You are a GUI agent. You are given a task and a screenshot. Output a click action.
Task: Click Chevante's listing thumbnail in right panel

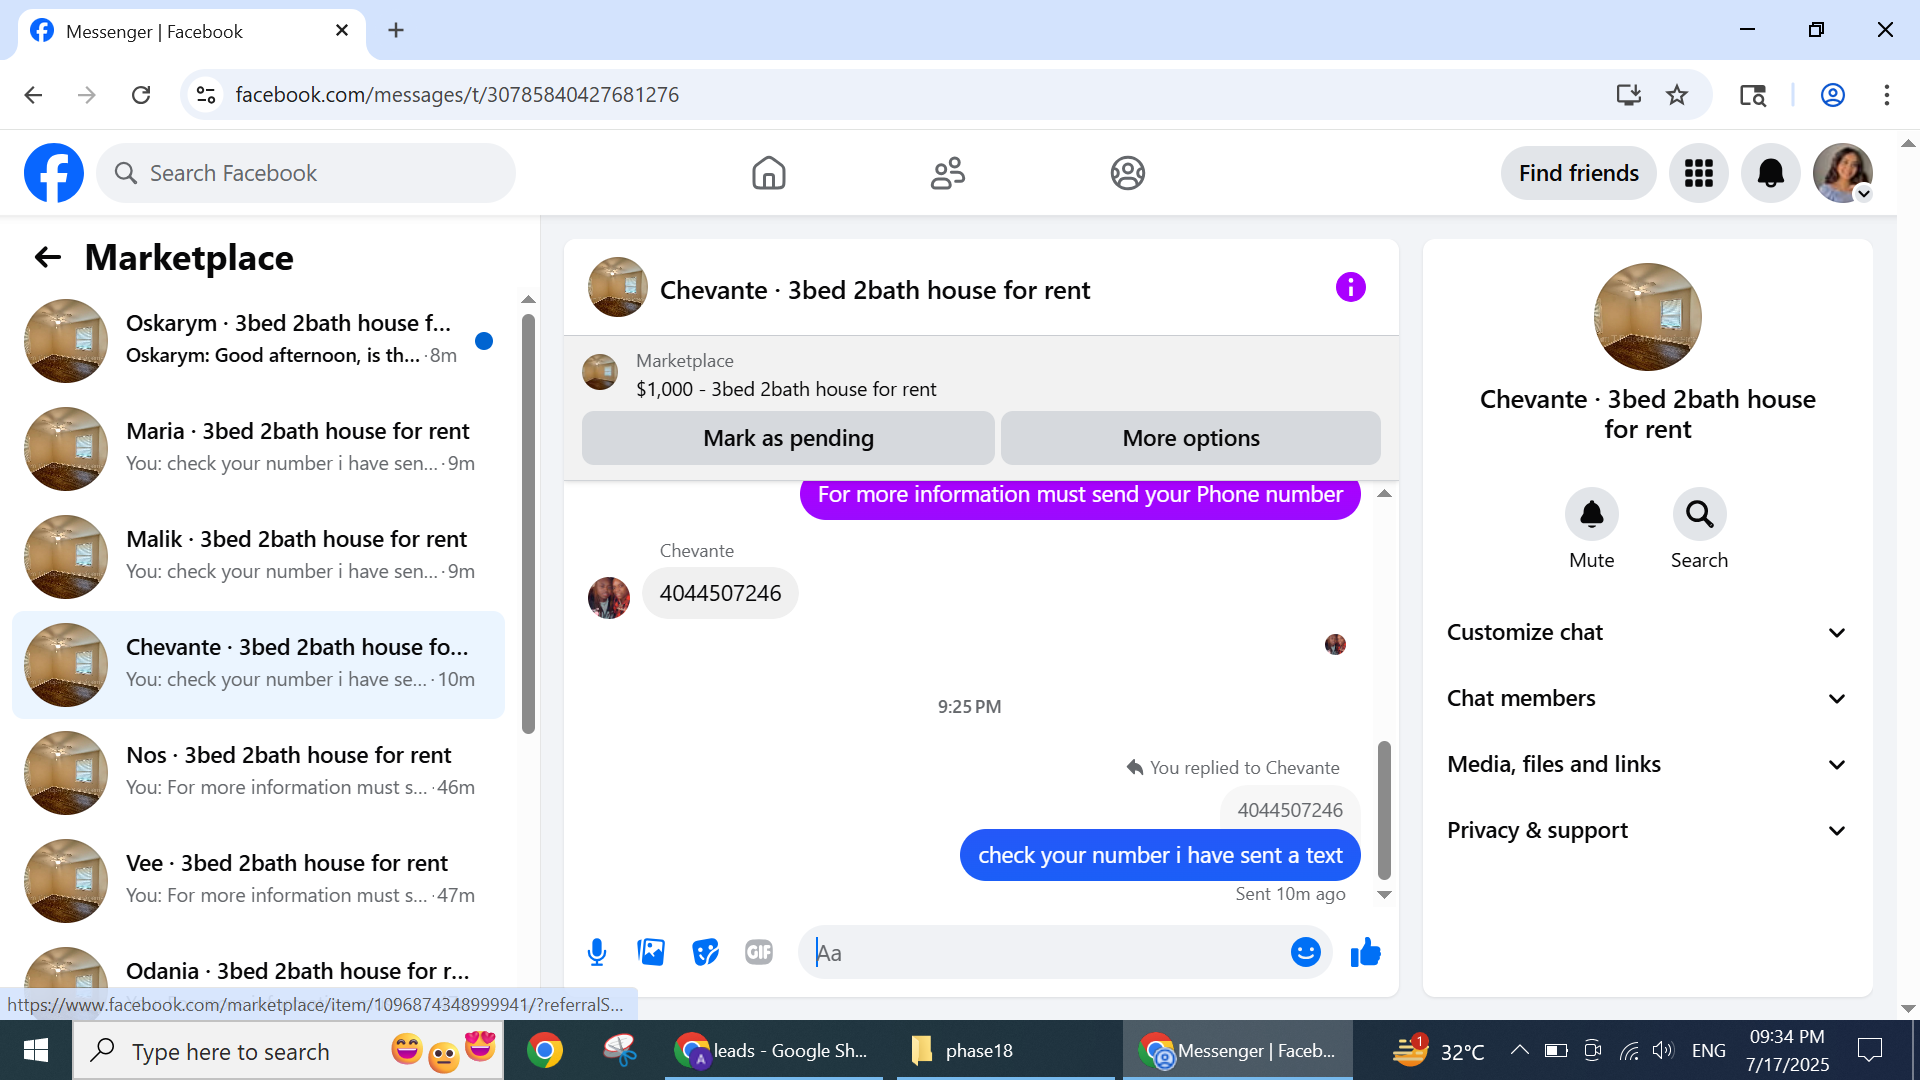(1647, 317)
